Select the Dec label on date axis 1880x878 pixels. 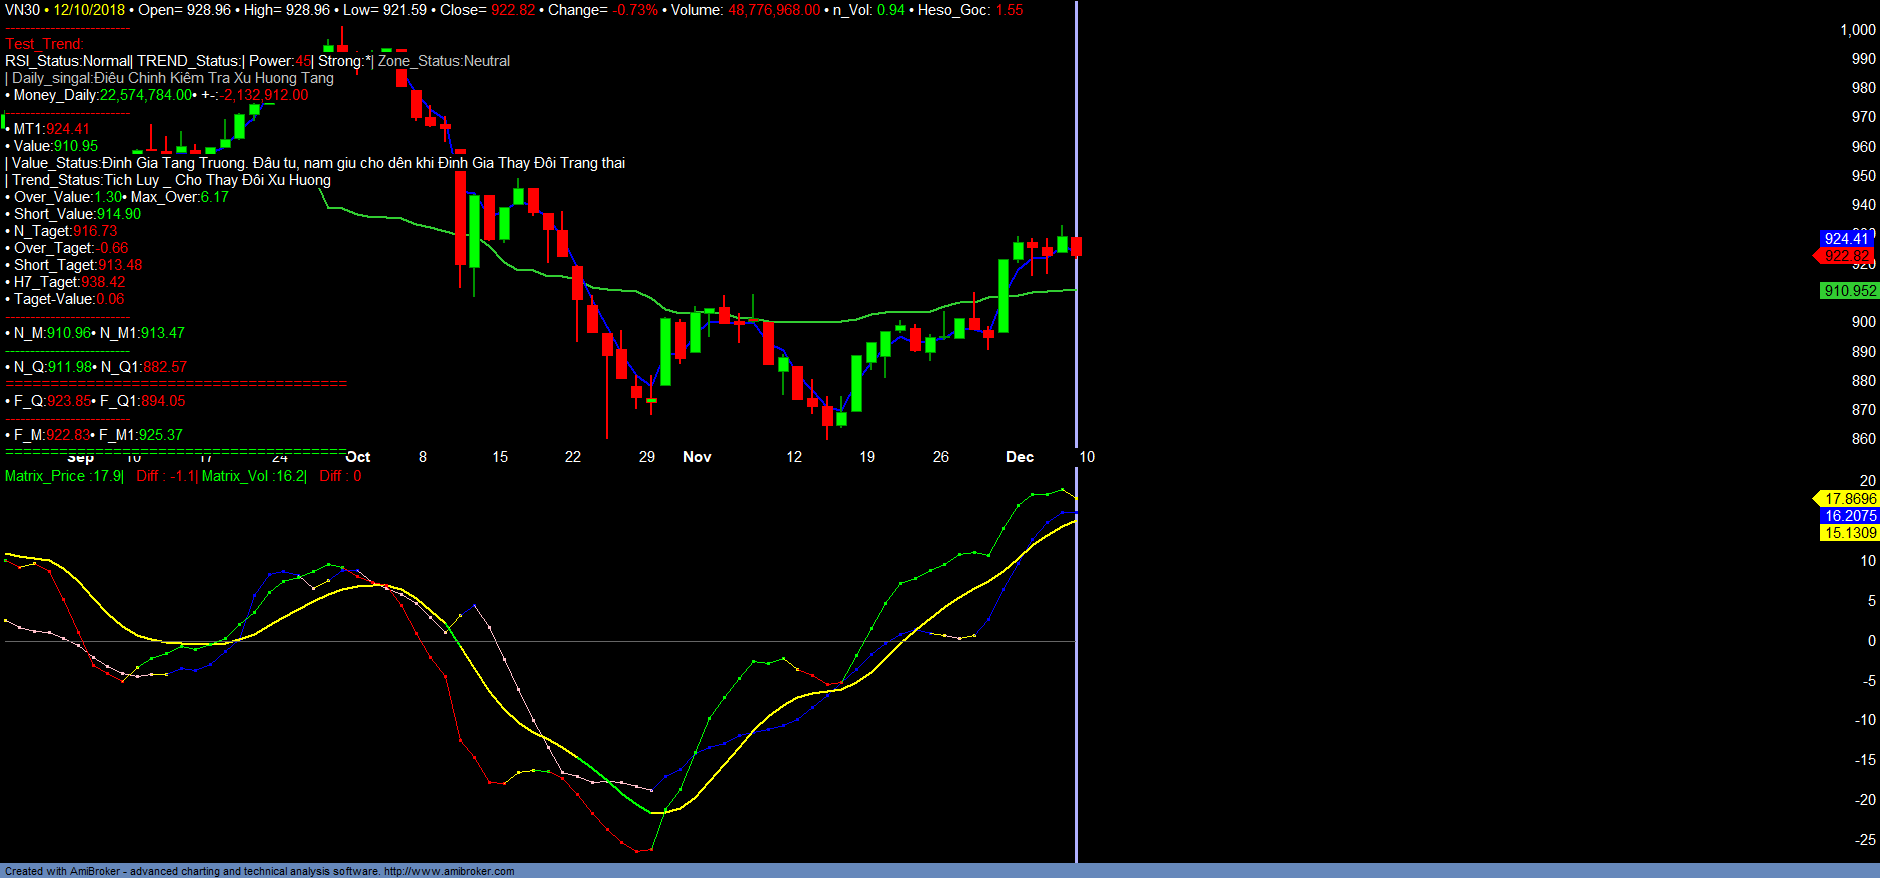click(1019, 457)
